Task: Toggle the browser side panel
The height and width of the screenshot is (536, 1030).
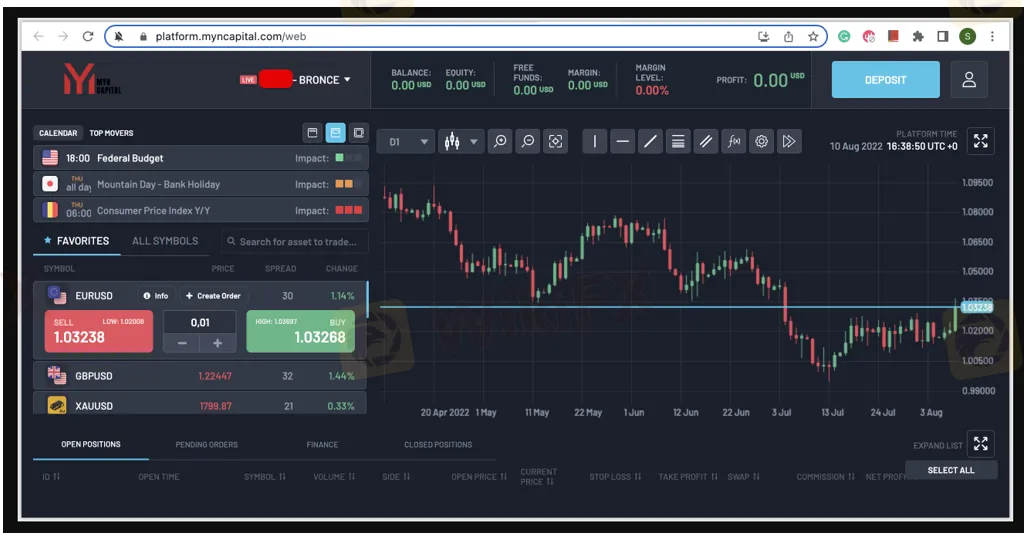Action: [943, 36]
